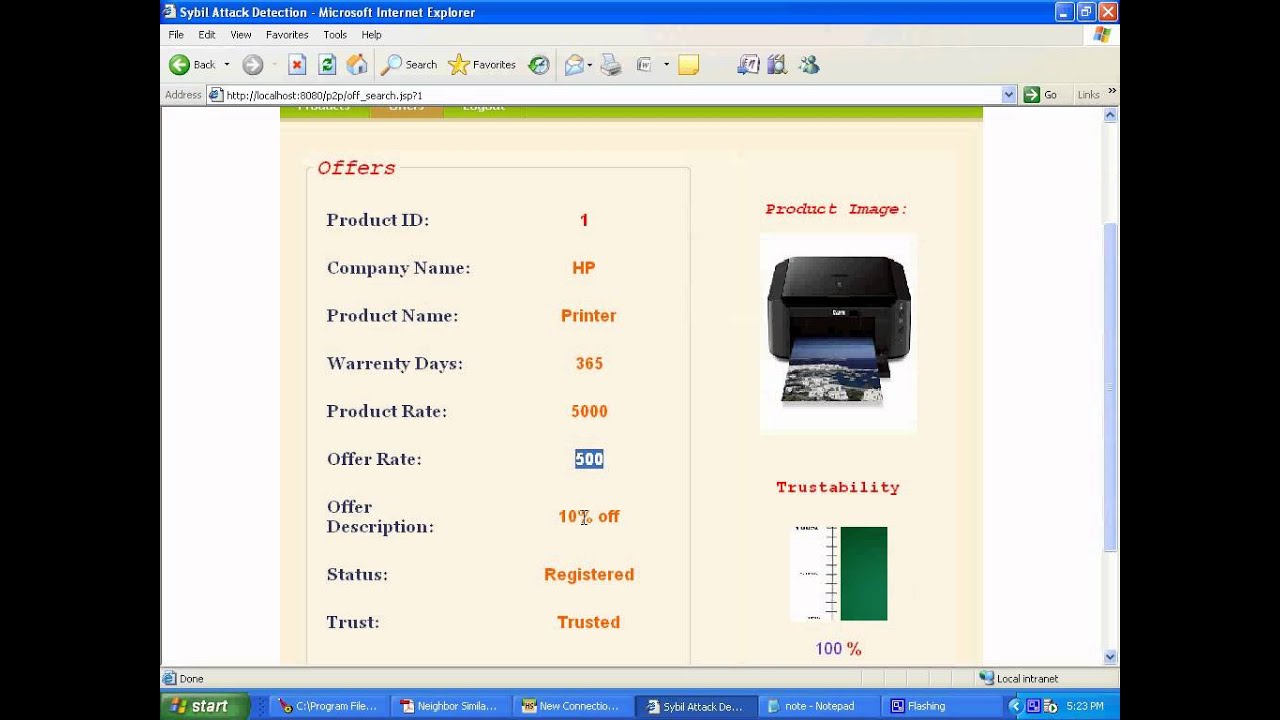This screenshot has width=1280, height=720.
Task: Open the Favorites menu
Action: point(287,34)
